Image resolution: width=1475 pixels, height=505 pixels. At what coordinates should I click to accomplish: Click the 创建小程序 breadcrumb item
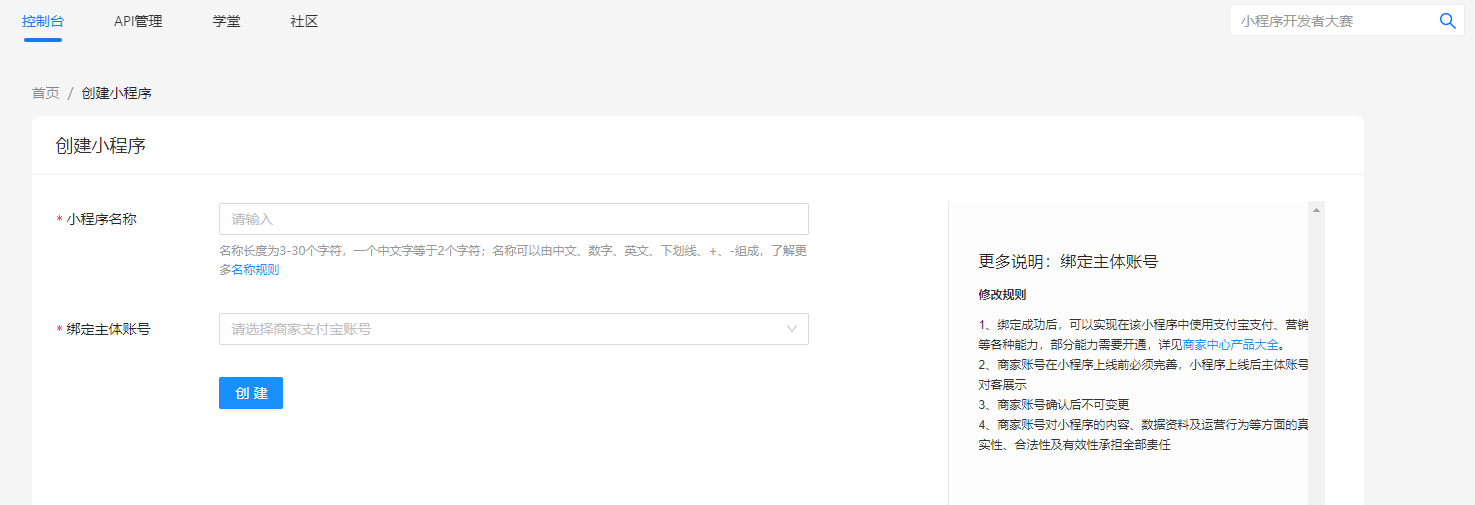(117, 93)
